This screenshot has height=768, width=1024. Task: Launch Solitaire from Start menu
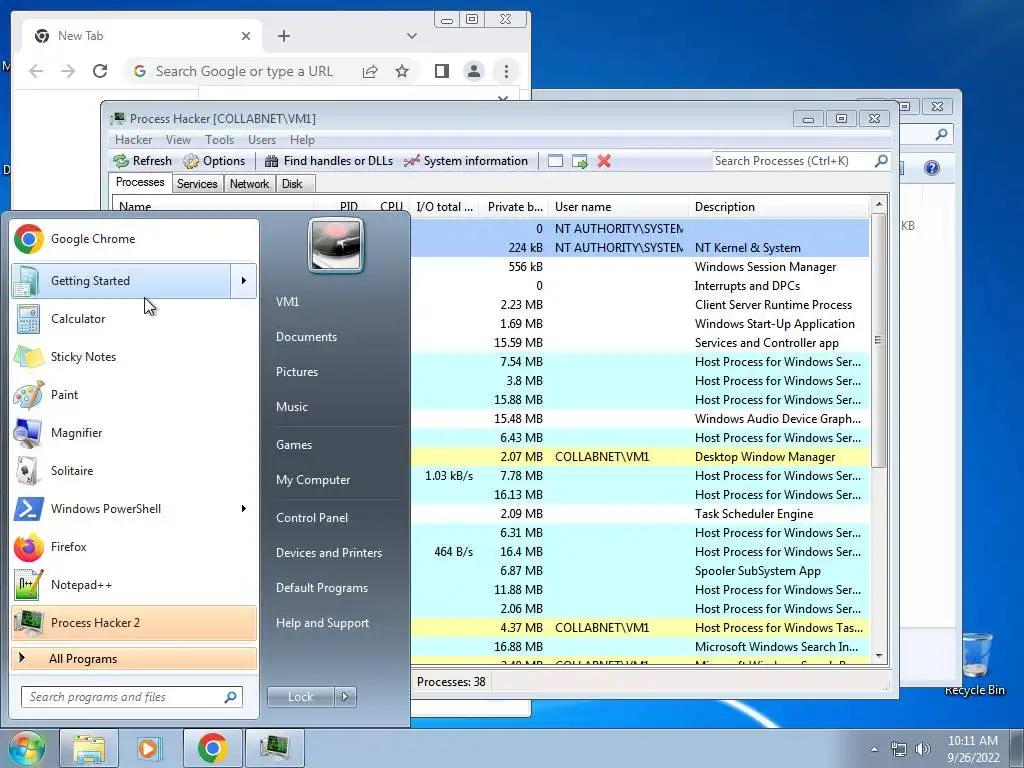pyautogui.click(x=134, y=471)
